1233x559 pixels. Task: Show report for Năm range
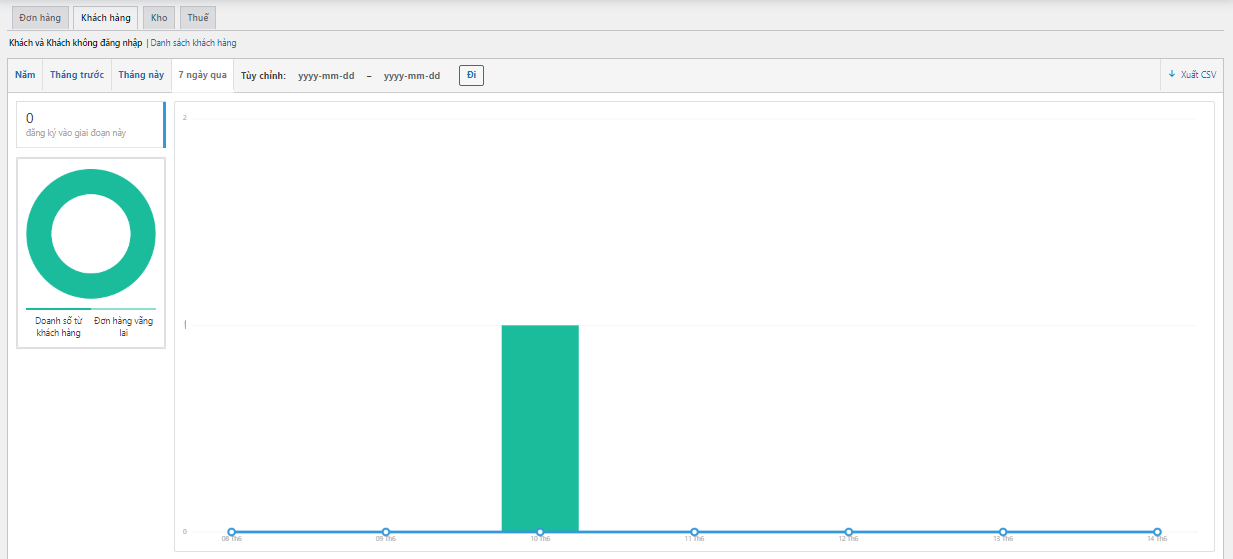pyautogui.click(x=25, y=75)
